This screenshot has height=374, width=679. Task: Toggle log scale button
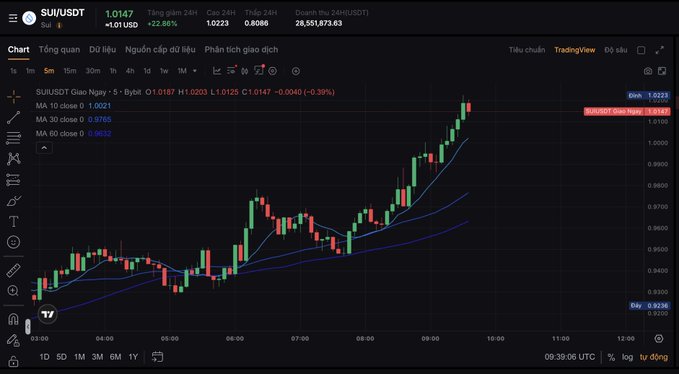pos(627,358)
